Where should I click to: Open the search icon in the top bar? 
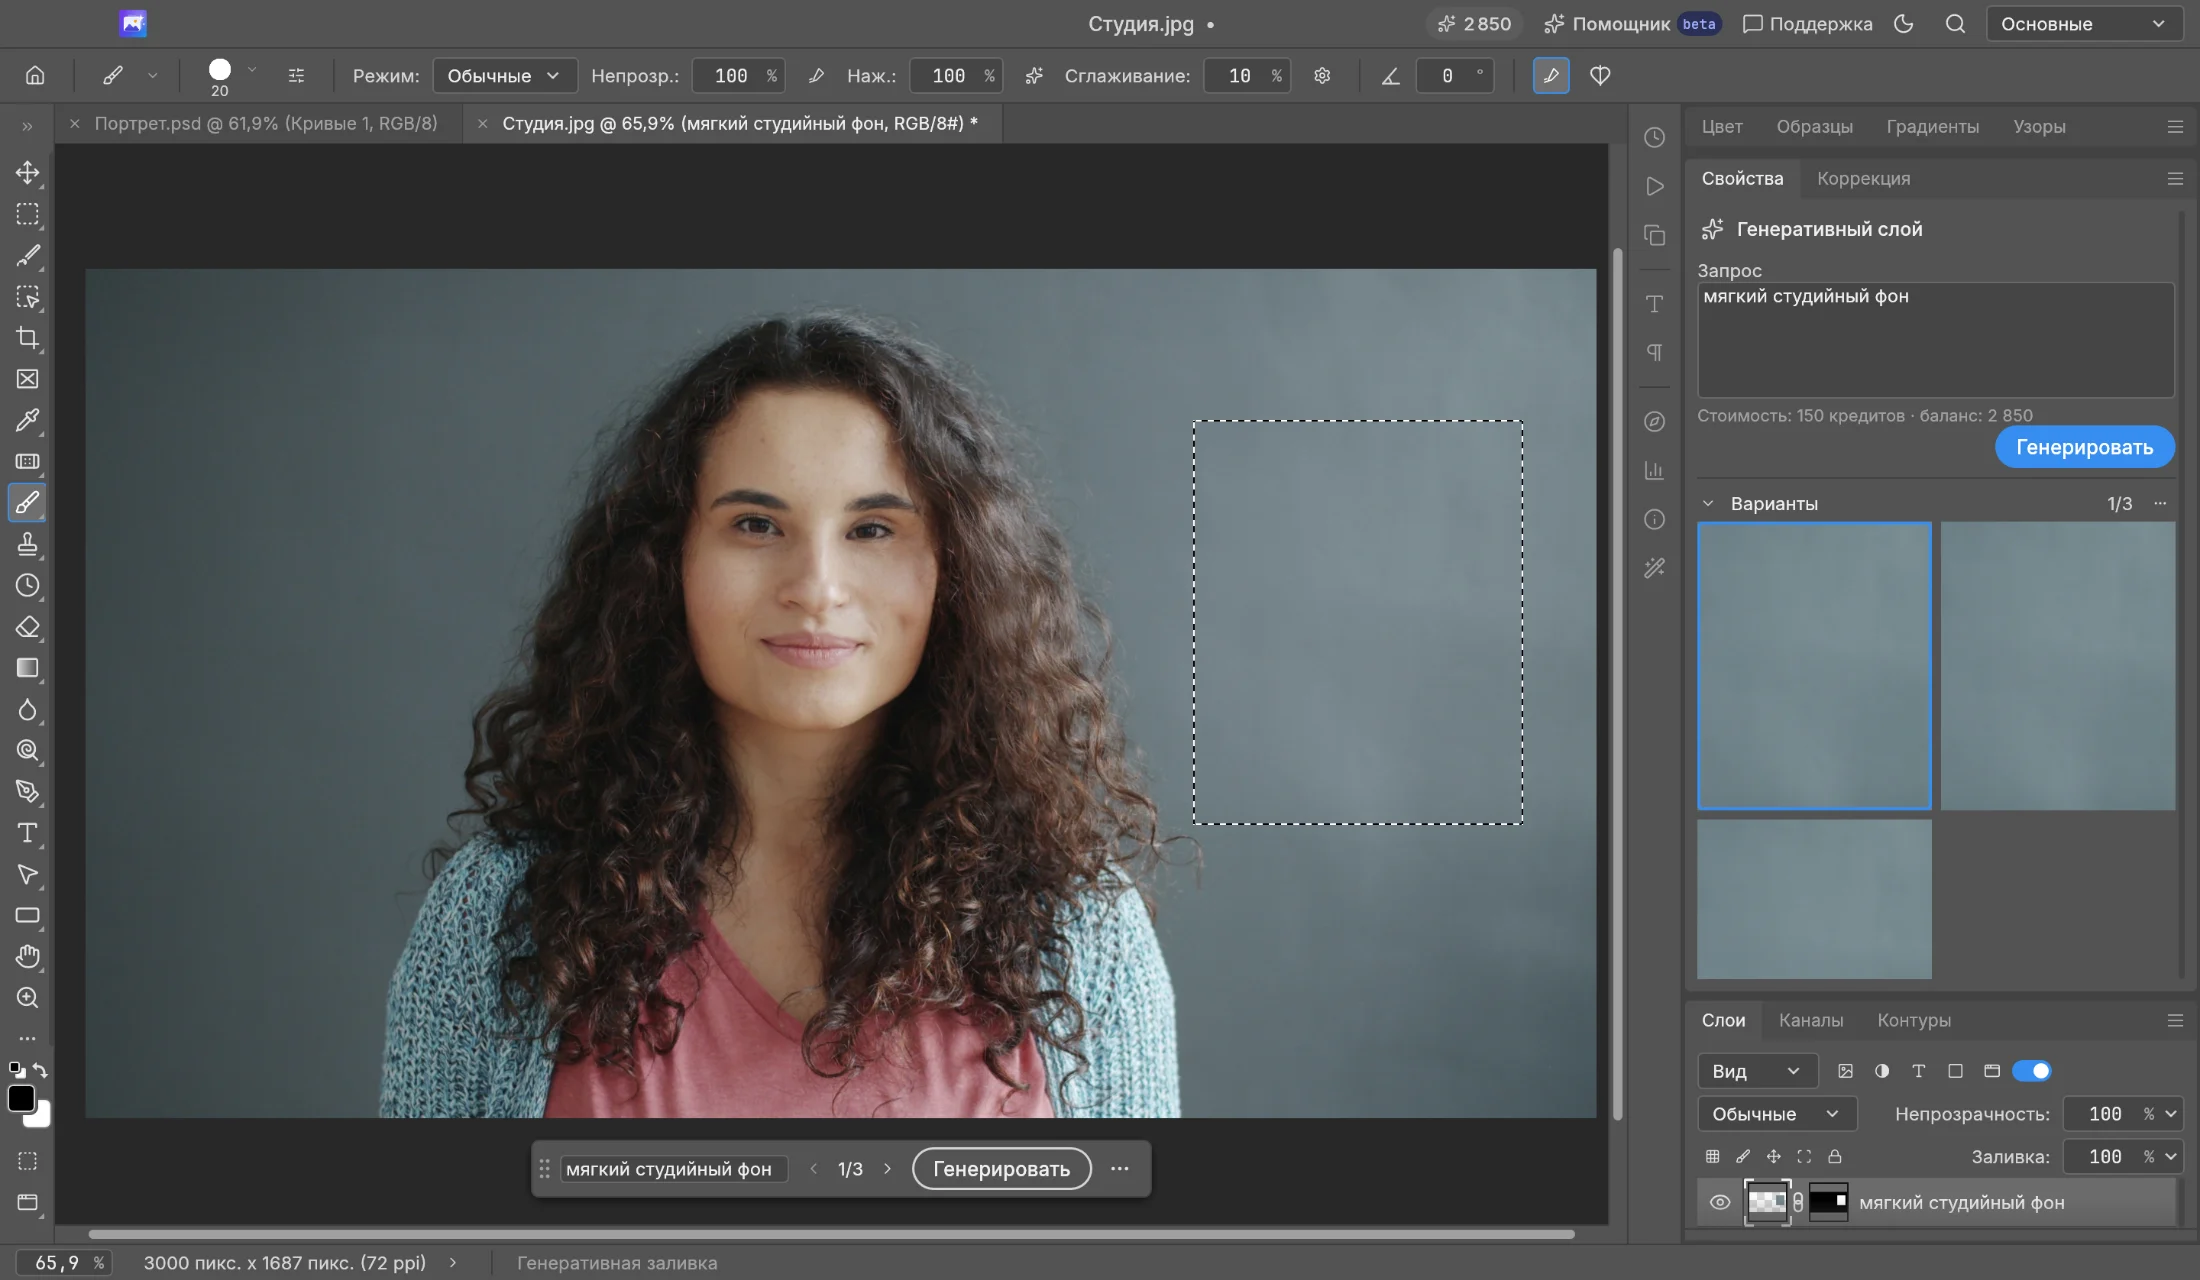click(x=1955, y=24)
